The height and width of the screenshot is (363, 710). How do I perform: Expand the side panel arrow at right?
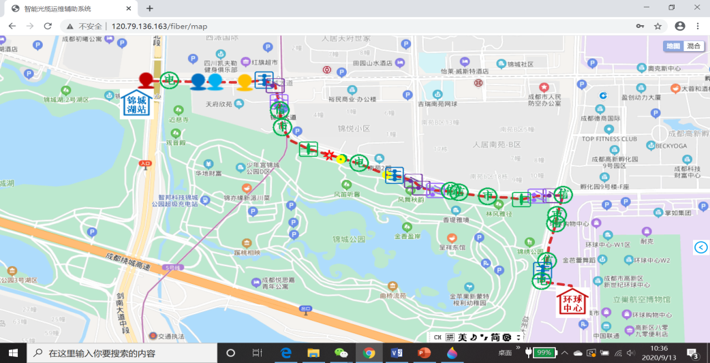click(701, 247)
